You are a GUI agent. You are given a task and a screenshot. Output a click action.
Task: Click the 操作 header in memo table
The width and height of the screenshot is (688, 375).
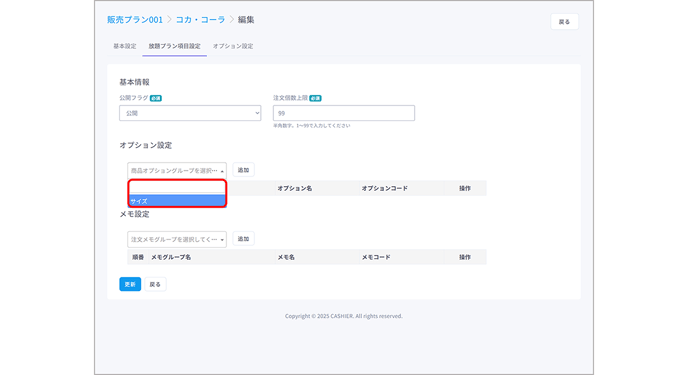coord(465,257)
